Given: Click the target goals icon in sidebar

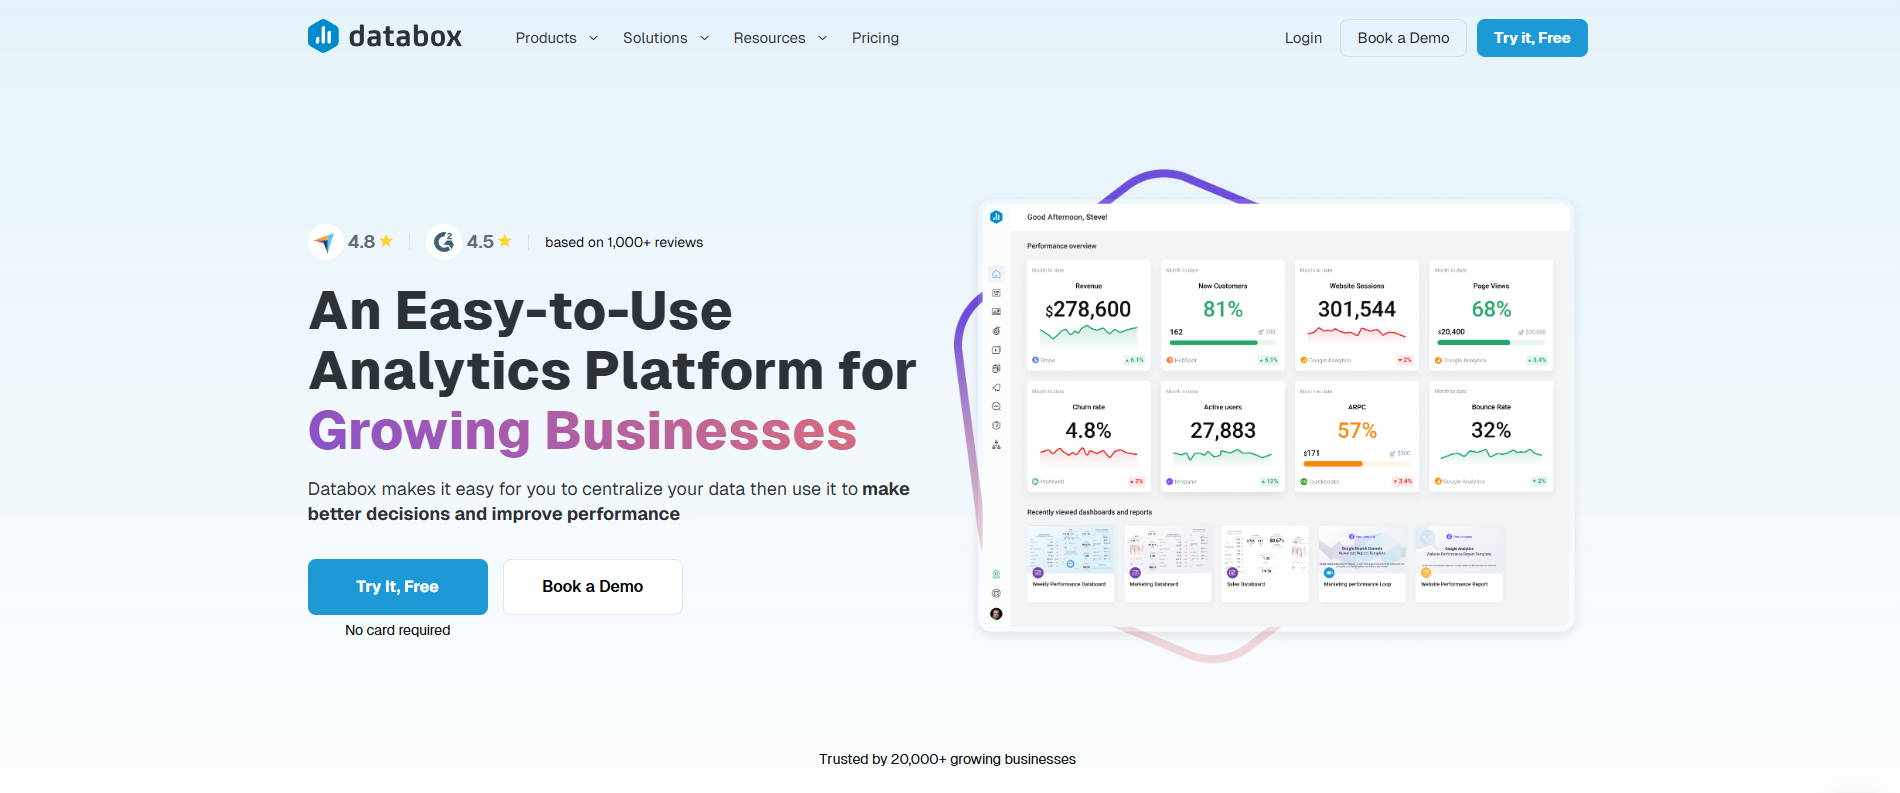Looking at the screenshot, I should coord(996,331).
